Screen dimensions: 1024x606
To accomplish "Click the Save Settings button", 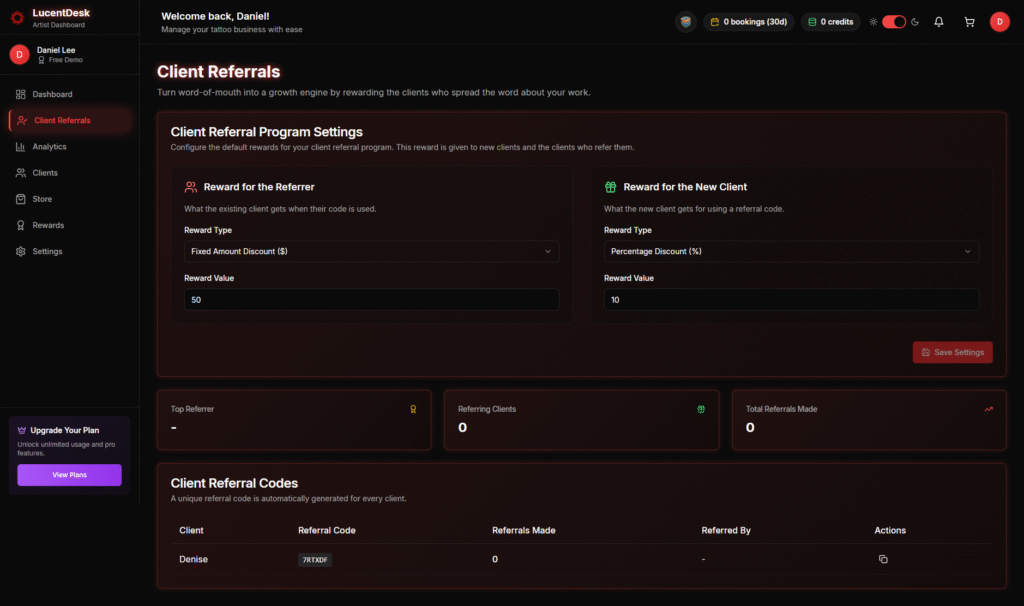I will (952, 352).
